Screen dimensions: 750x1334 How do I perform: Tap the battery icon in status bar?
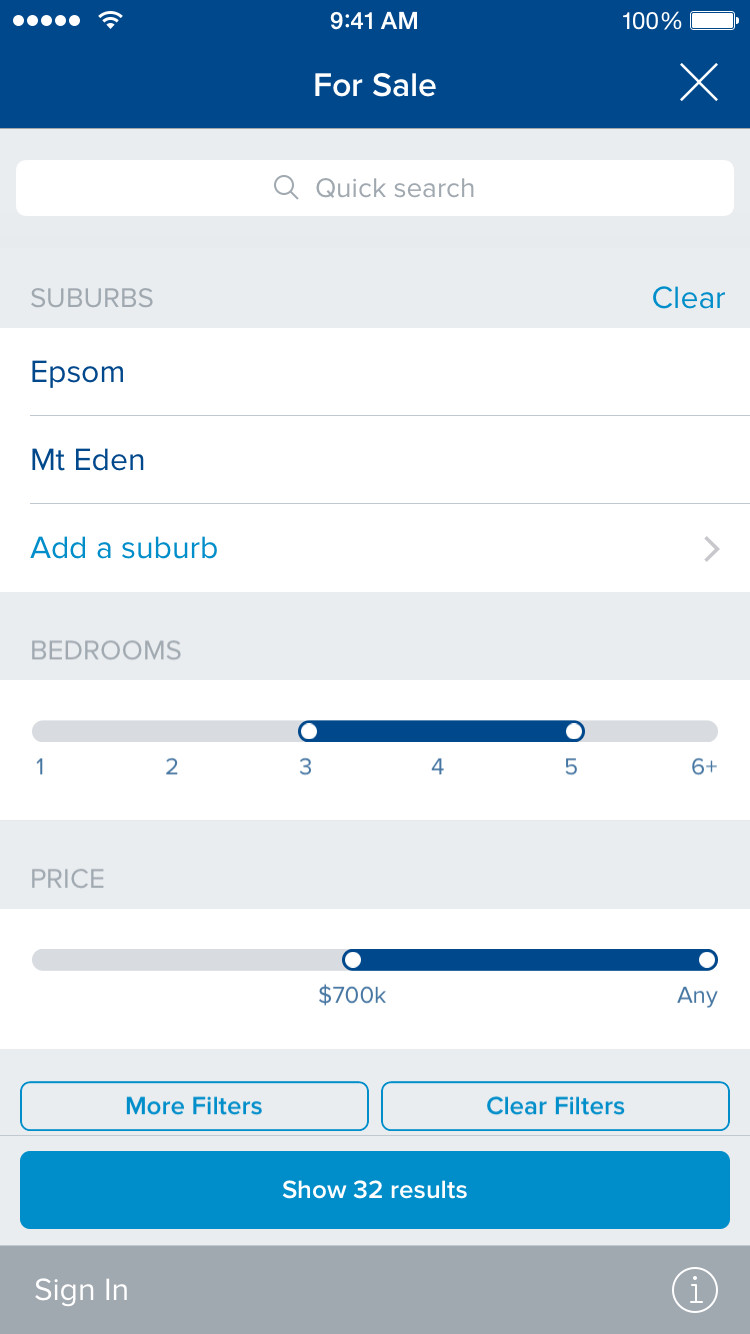pos(713,21)
